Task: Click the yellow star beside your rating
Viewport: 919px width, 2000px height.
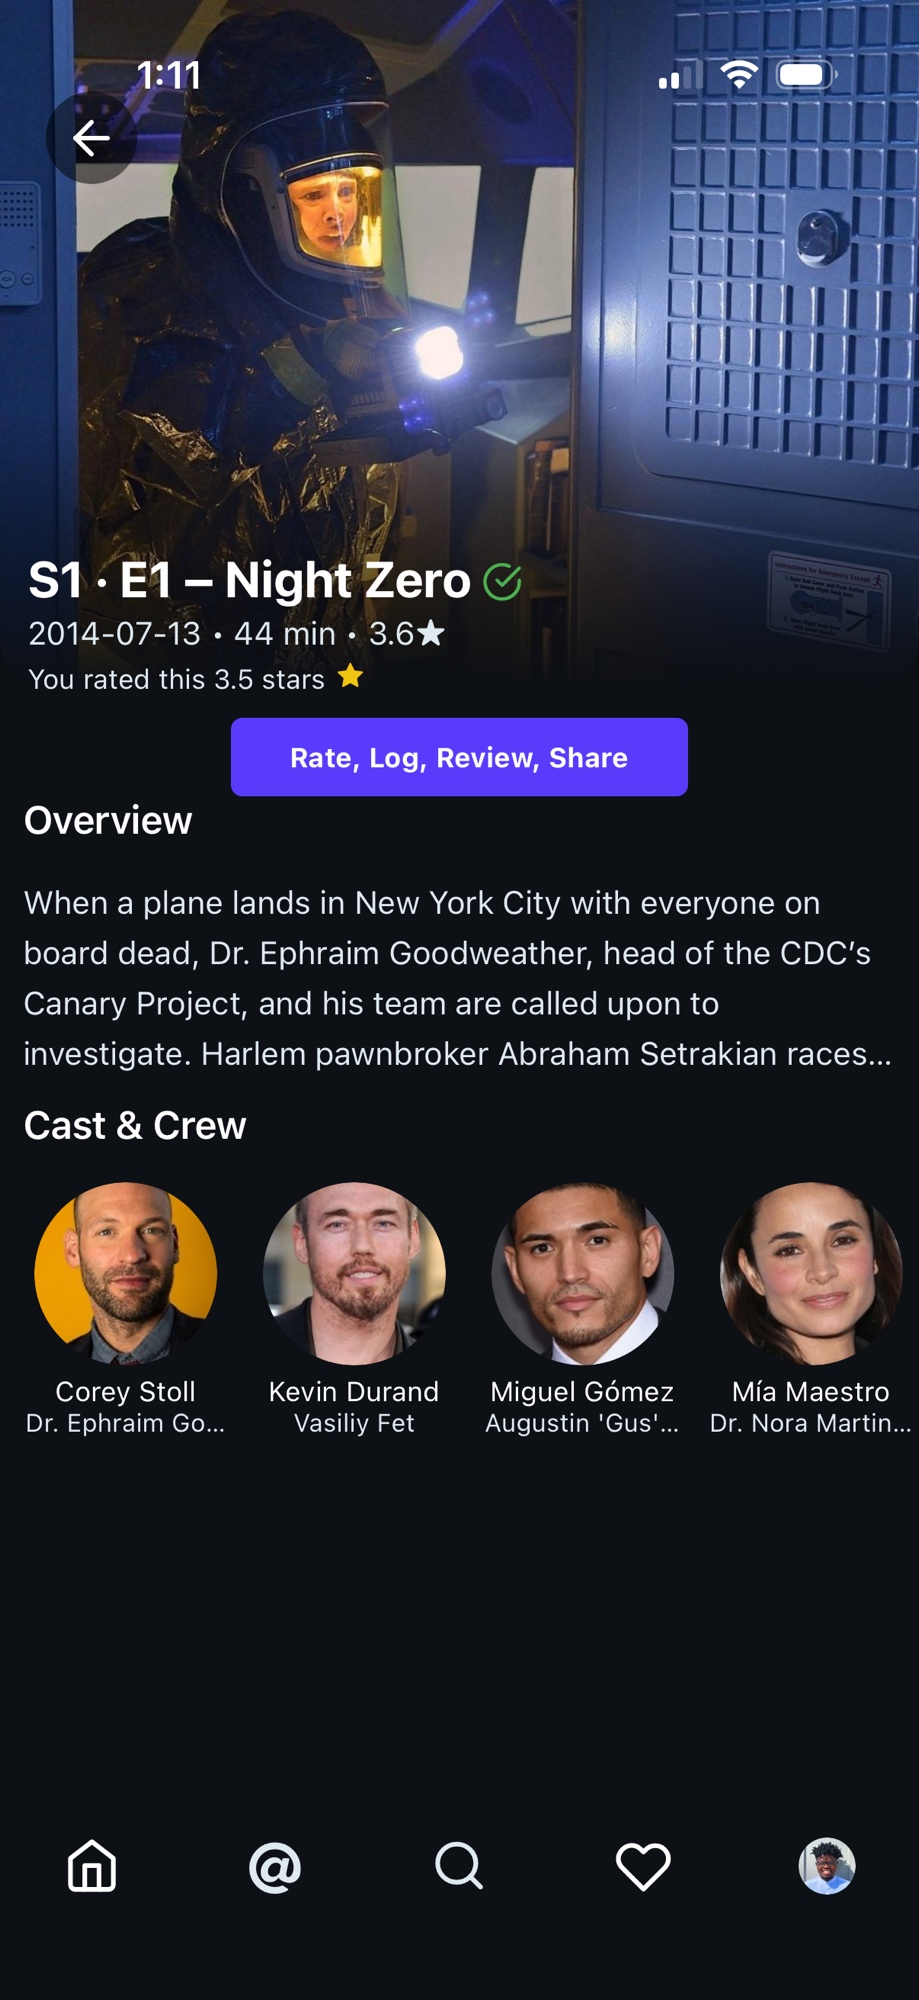Action: click(350, 677)
